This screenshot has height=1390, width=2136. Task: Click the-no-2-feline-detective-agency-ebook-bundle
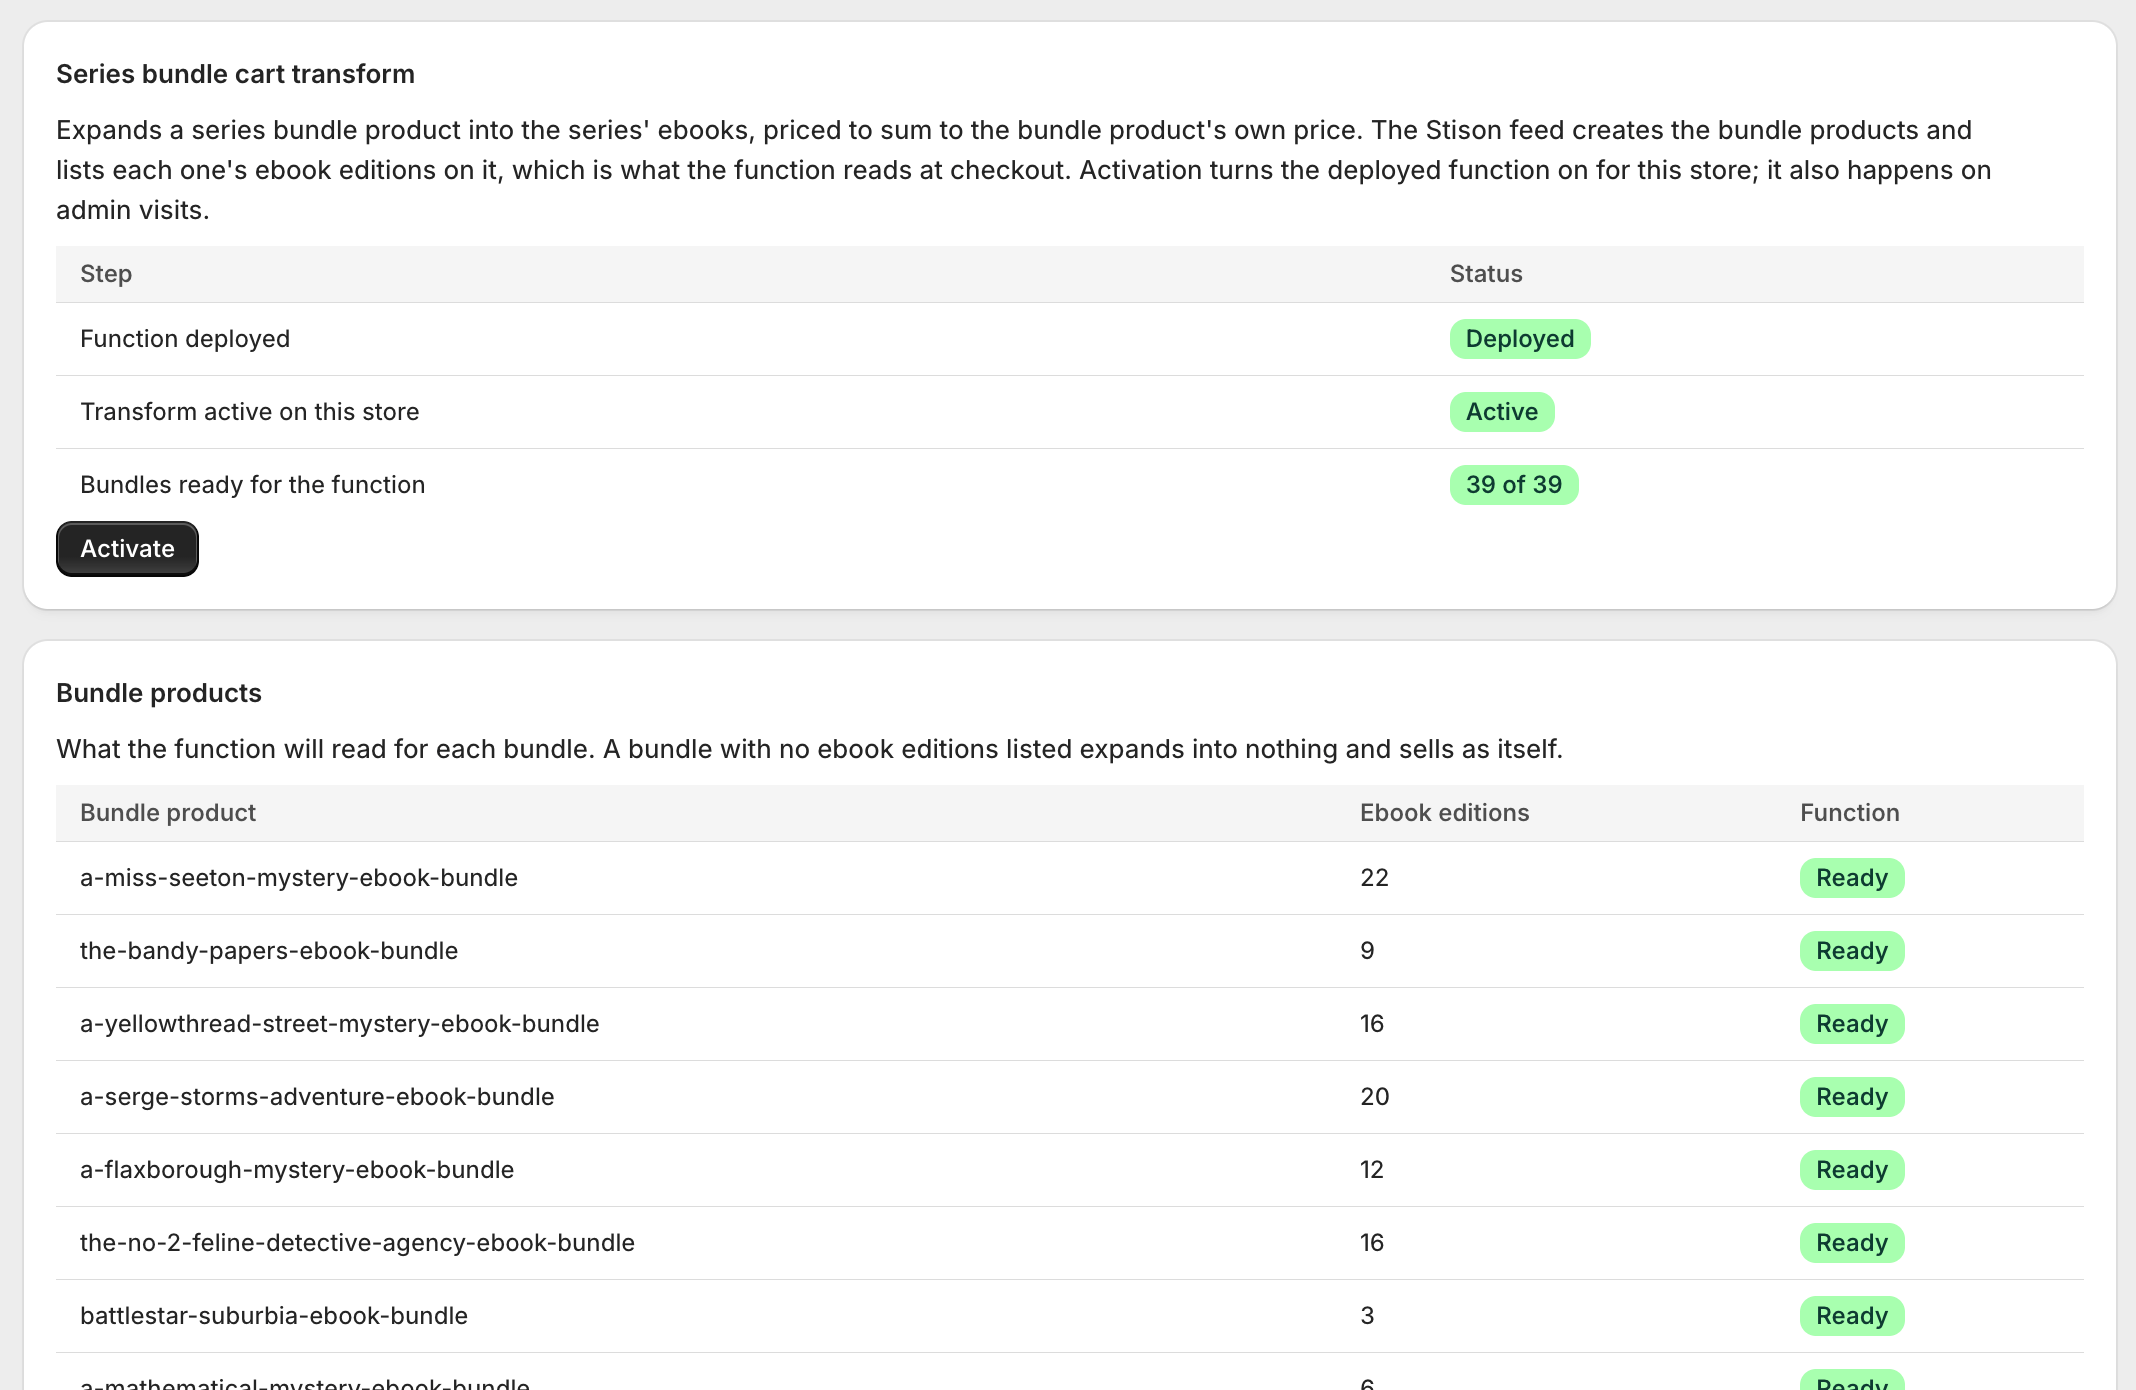tap(357, 1243)
